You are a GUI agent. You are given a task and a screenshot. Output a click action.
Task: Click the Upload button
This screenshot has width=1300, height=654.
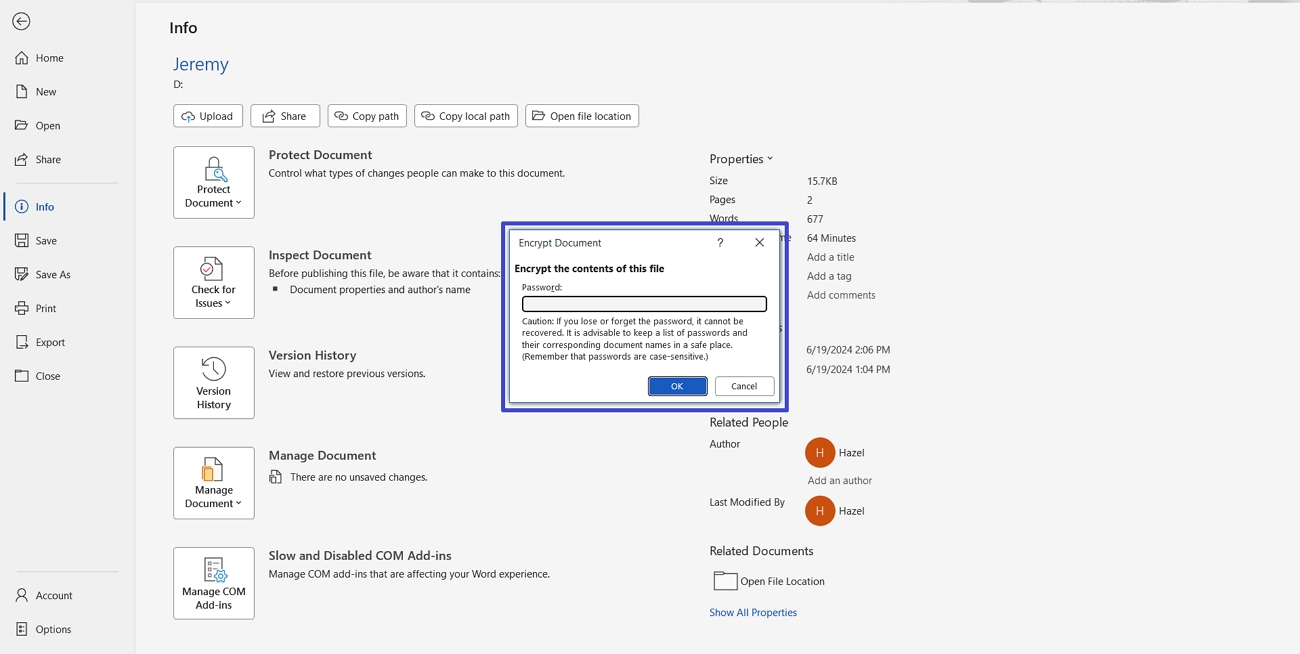point(208,116)
